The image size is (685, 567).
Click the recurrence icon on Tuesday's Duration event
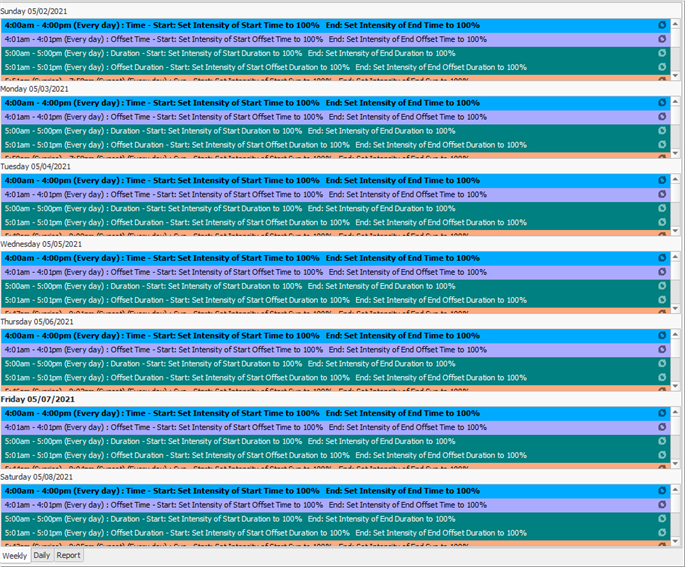click(x=662, y=209)
